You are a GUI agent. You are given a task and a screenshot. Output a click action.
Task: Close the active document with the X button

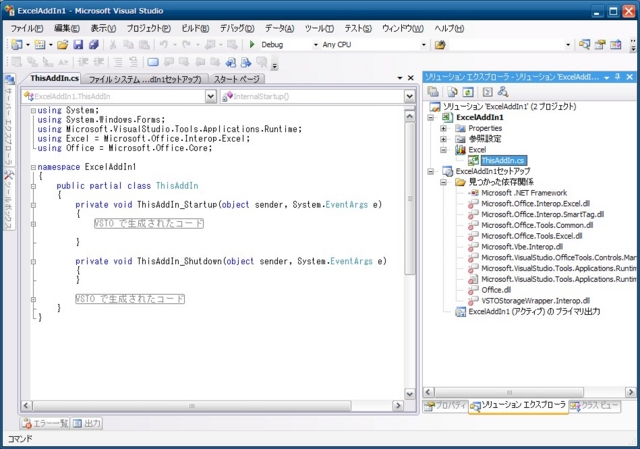[411, 78]
